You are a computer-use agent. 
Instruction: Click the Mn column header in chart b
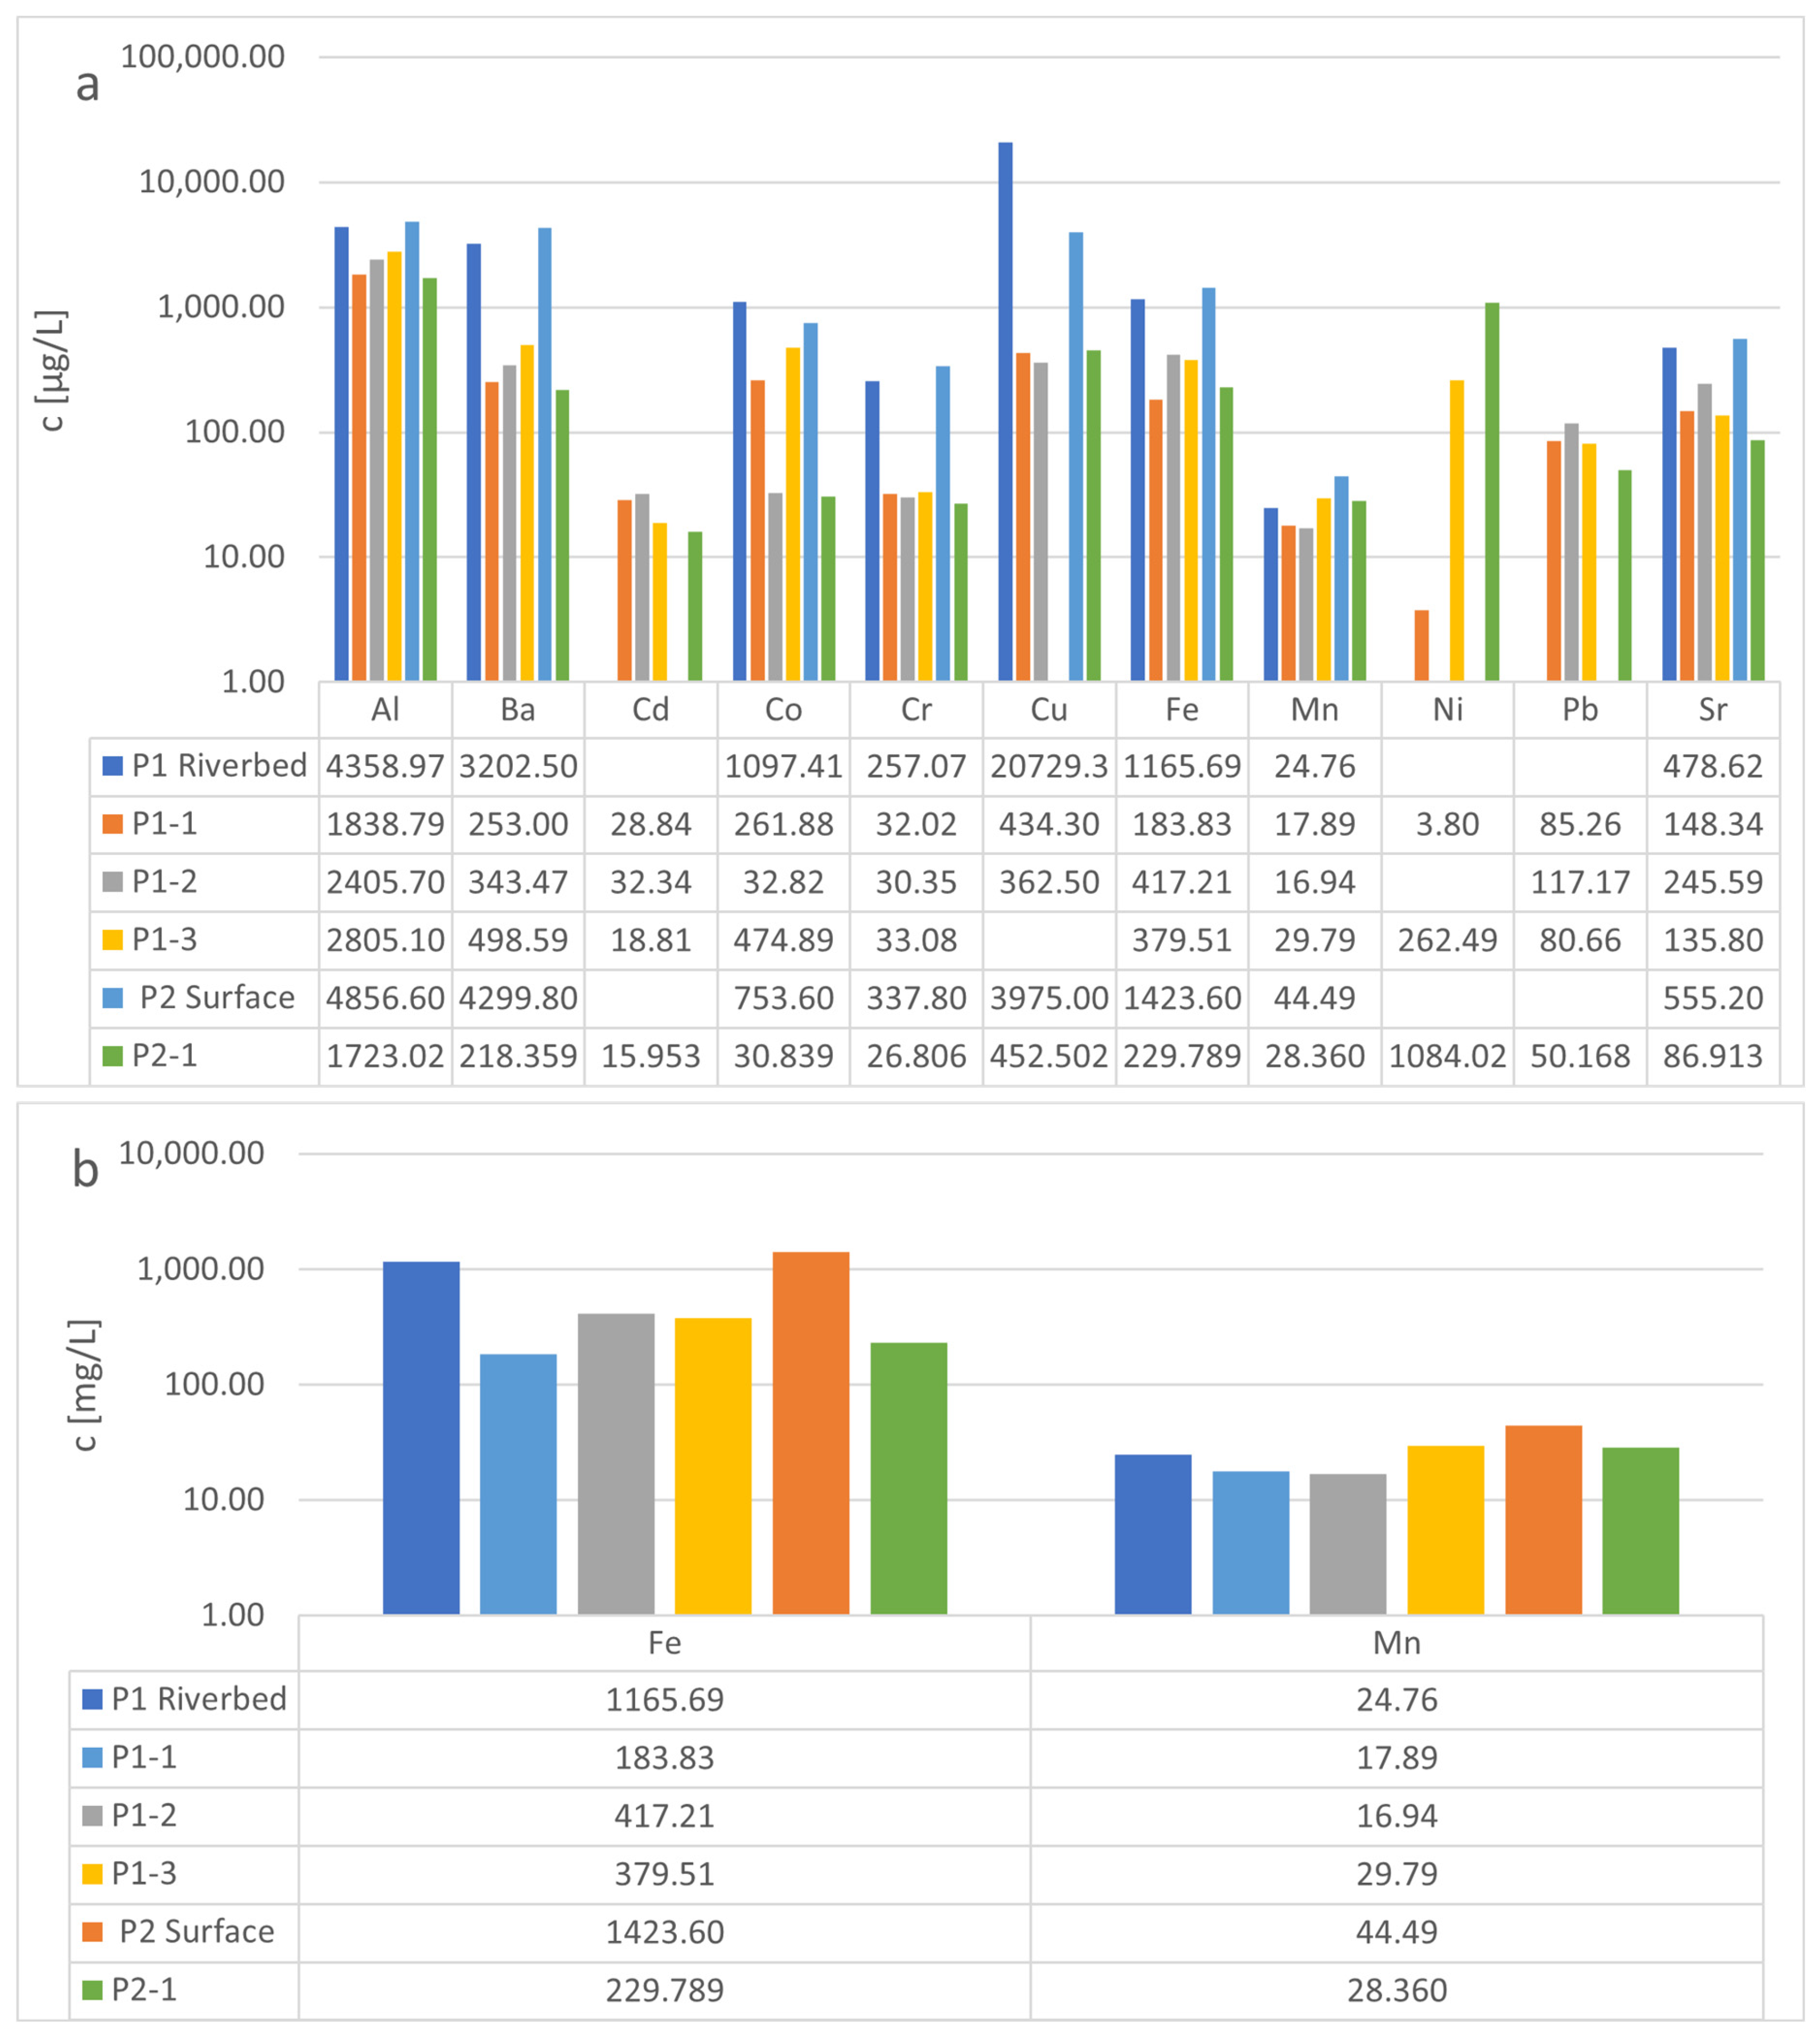1396,1643
